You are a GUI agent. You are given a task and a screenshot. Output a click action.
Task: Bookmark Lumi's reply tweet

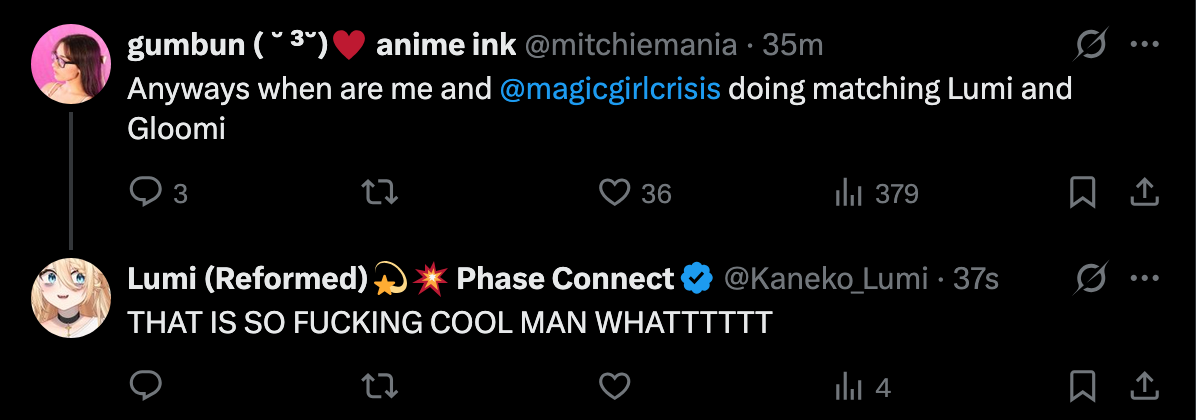[x=1082, y=385]
